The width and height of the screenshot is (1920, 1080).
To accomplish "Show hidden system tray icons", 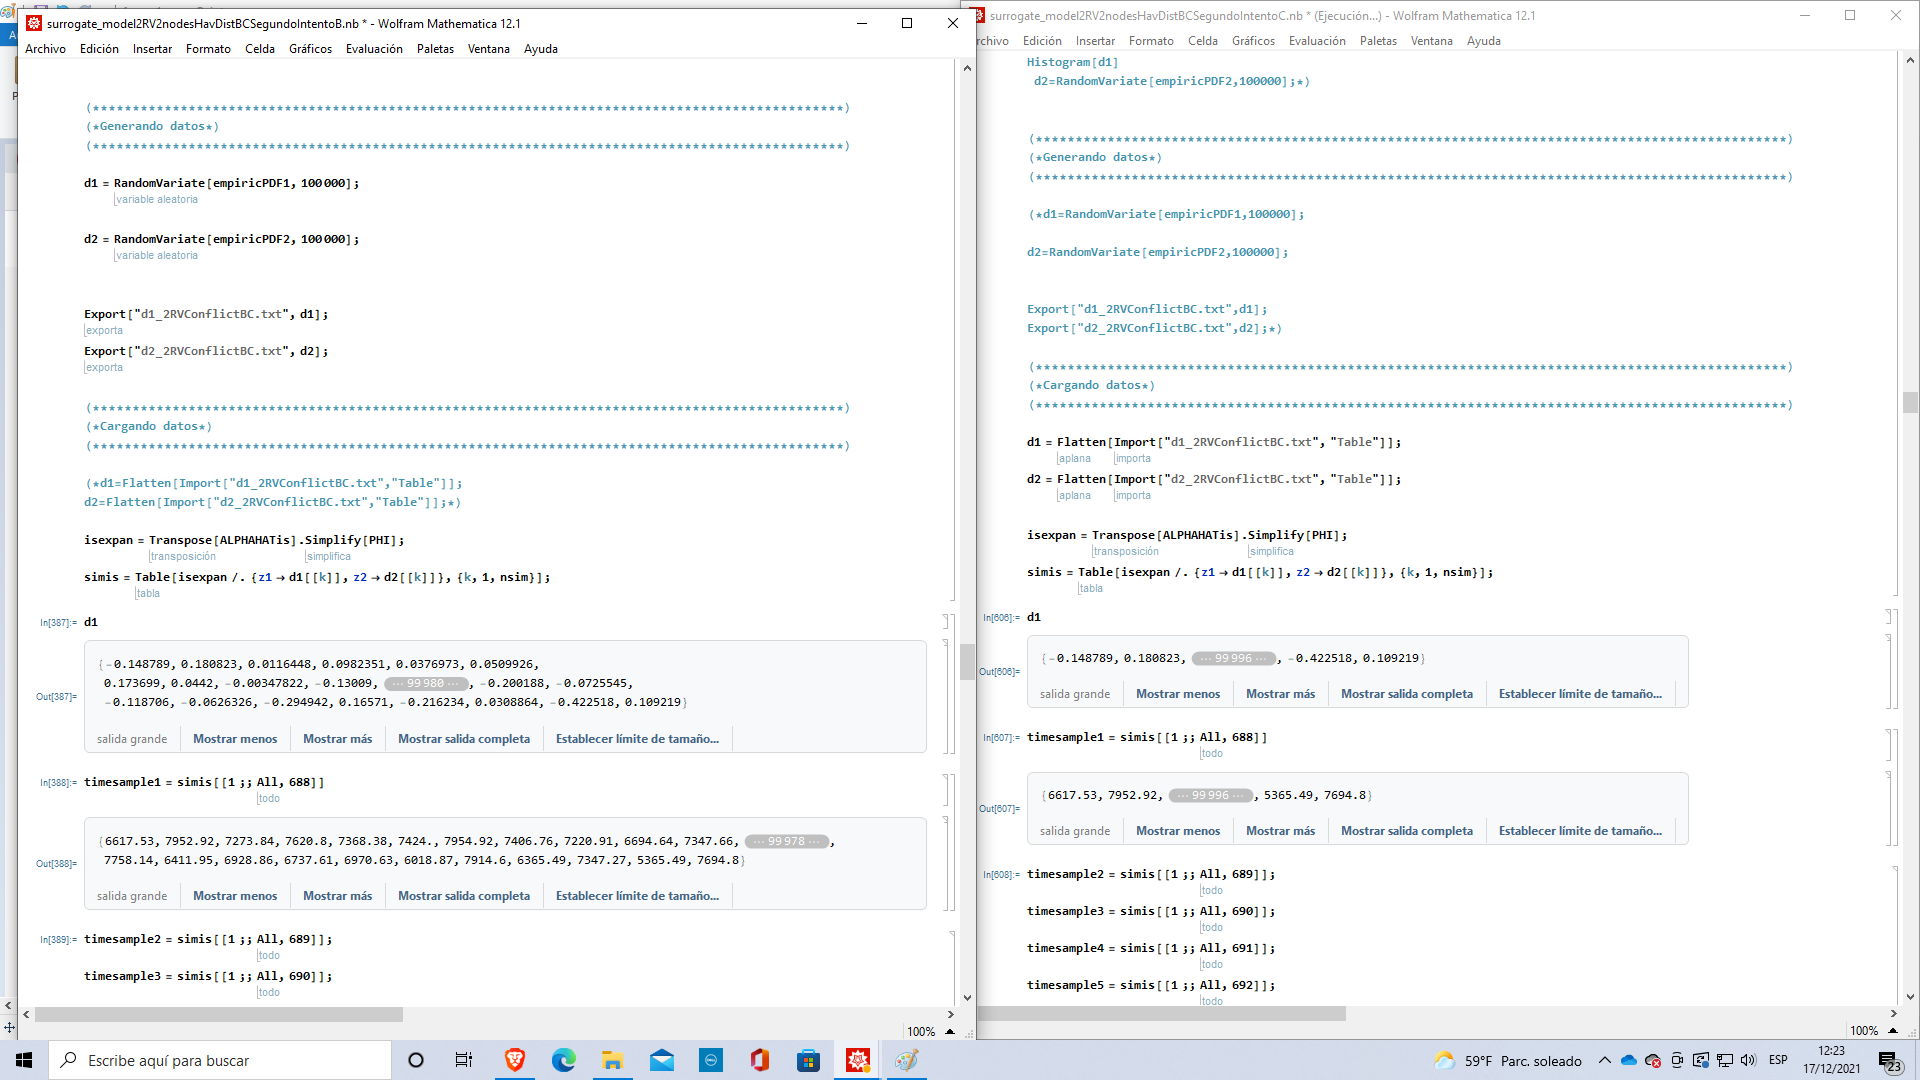I will [1605, 1060].
